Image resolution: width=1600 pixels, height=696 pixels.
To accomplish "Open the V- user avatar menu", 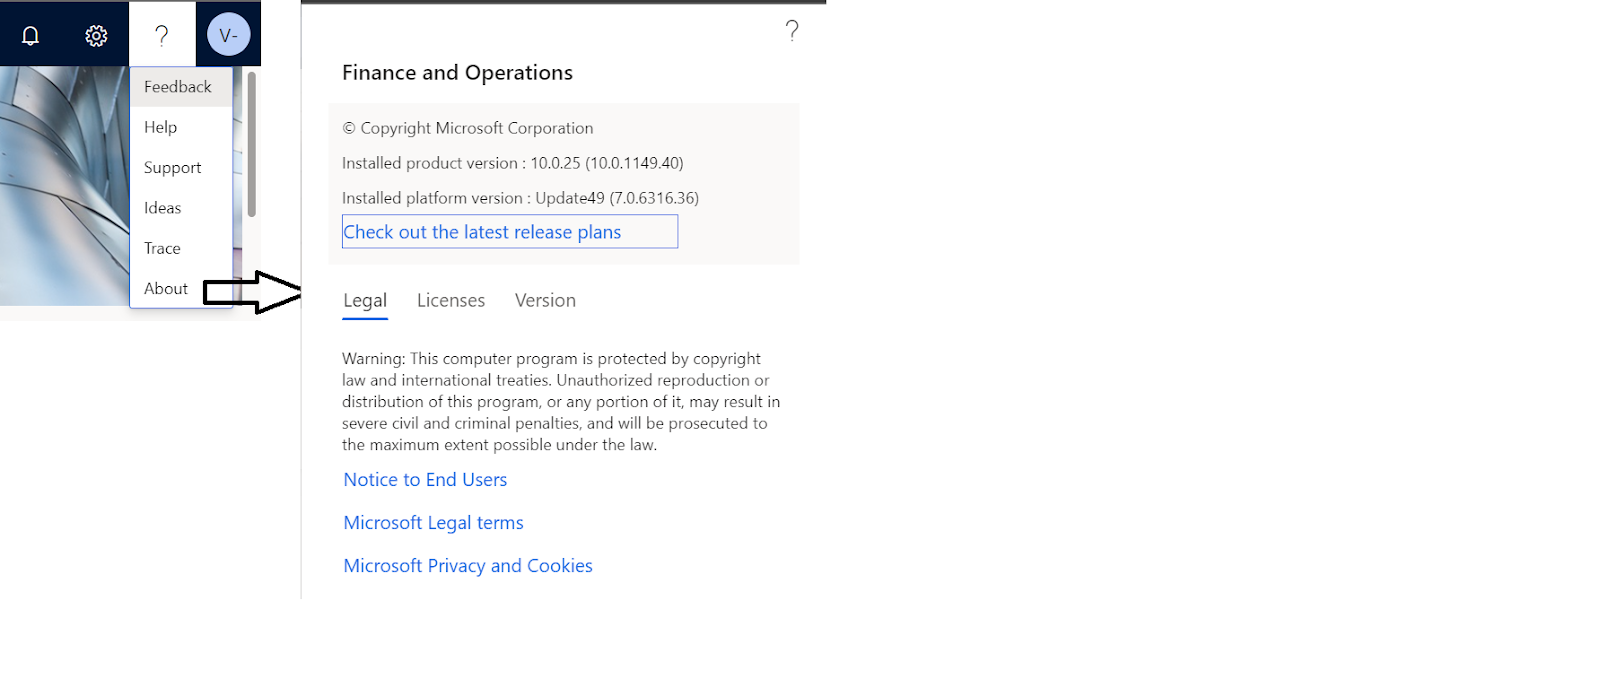I will pos(228,35).
